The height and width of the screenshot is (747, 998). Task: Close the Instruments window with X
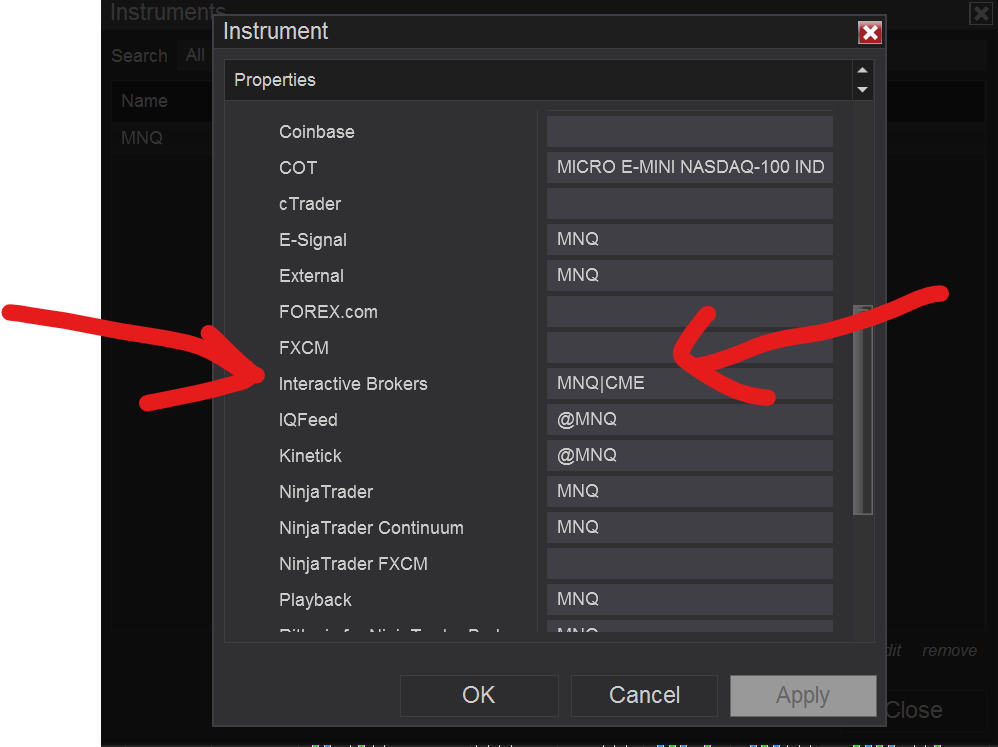click(980, 13)
